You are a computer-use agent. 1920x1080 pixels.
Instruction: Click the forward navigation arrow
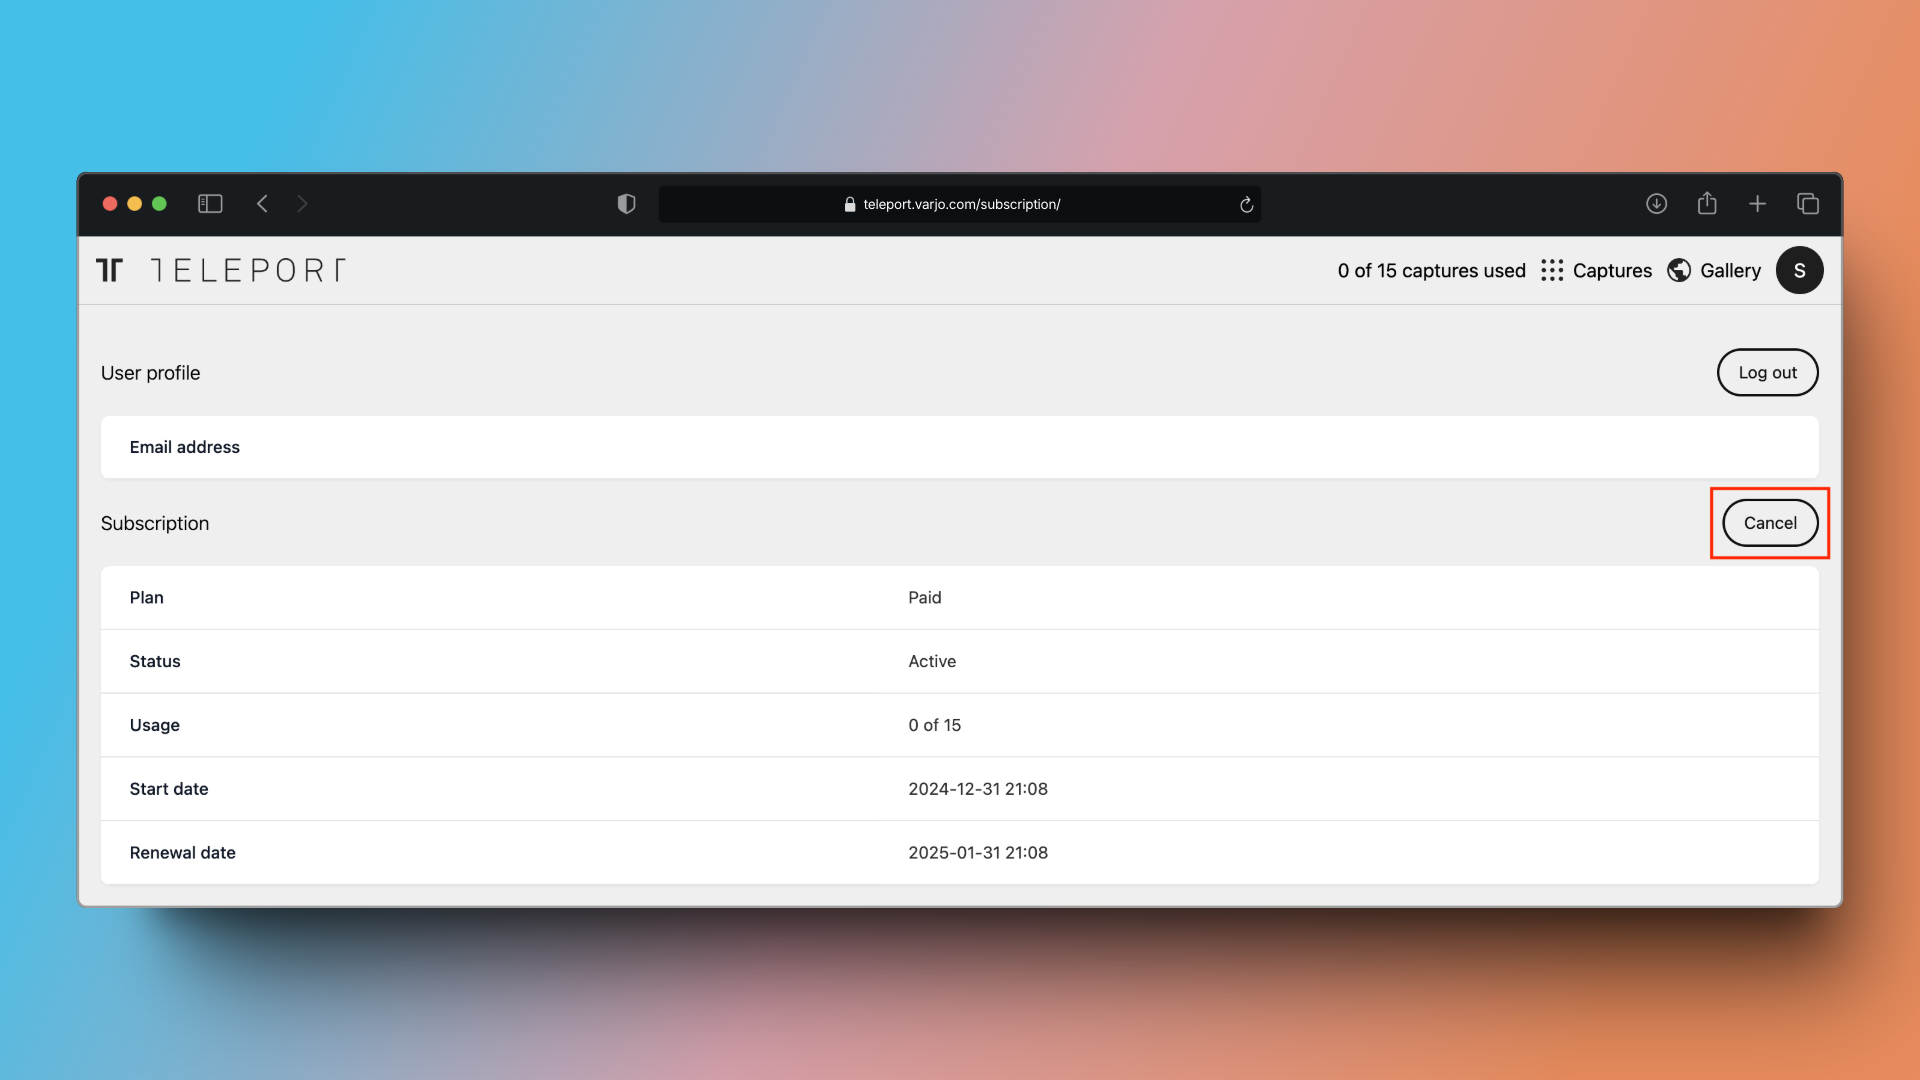(302, 204)
